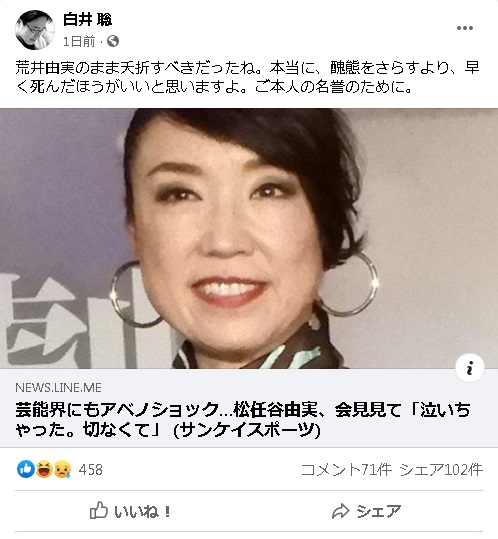Open the three-dots post options menu
Image resolution: width=498 pixels, height=539 pixels.
click(x=465, y=28)
